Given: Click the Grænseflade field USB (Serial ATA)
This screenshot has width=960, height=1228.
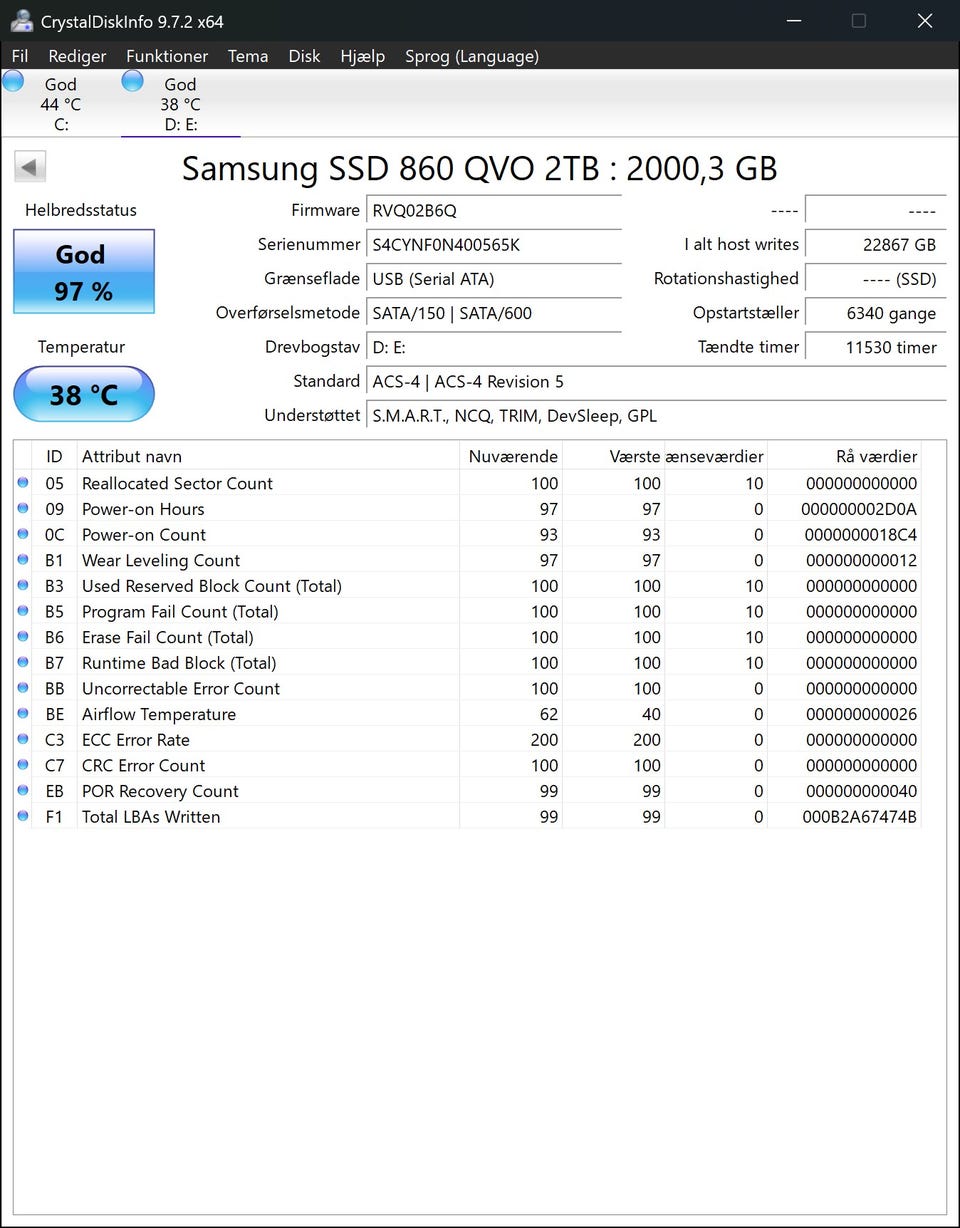Looking at the screenshot, I should (494, 279).
